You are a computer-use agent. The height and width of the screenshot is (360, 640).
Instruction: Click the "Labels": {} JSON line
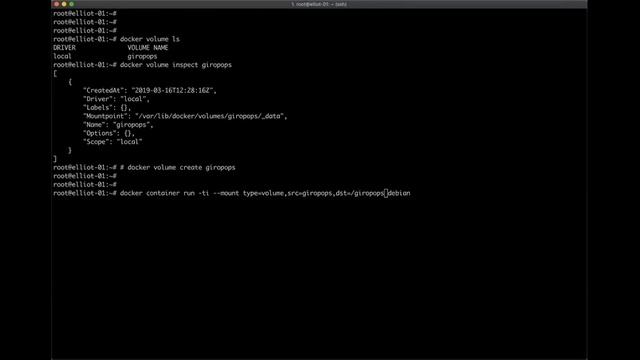107,108
